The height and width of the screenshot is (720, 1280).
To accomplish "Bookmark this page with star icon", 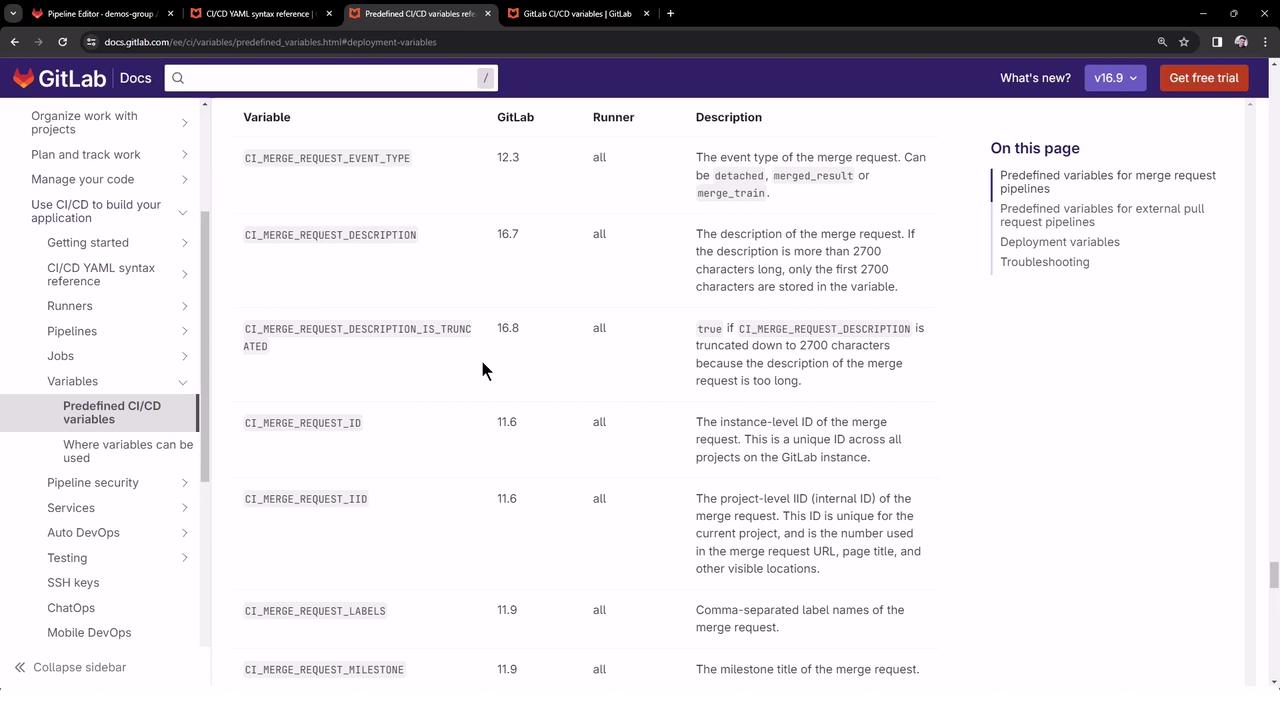I will [x=1184, y=42].
